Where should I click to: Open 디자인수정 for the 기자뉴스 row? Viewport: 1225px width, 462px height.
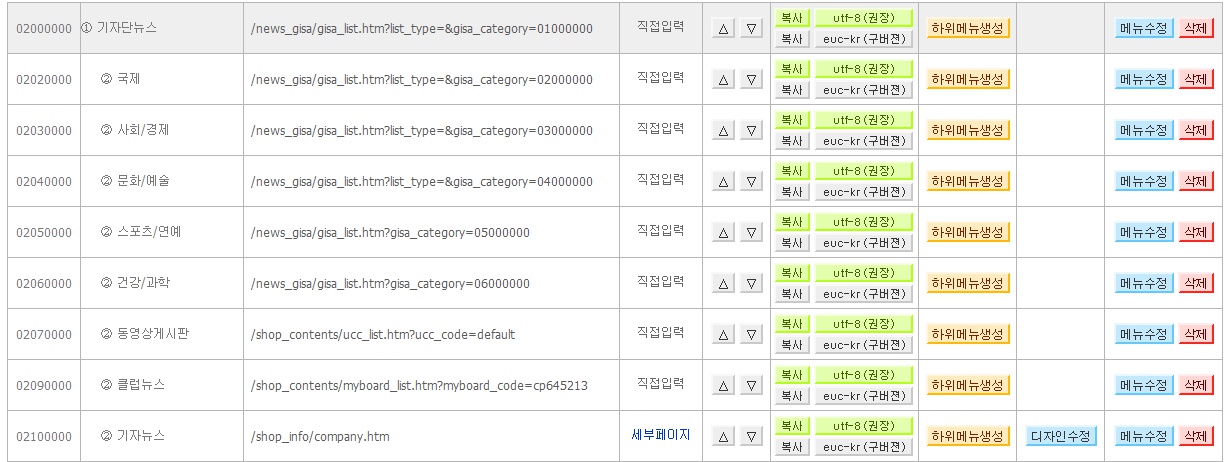(1061, 436)
